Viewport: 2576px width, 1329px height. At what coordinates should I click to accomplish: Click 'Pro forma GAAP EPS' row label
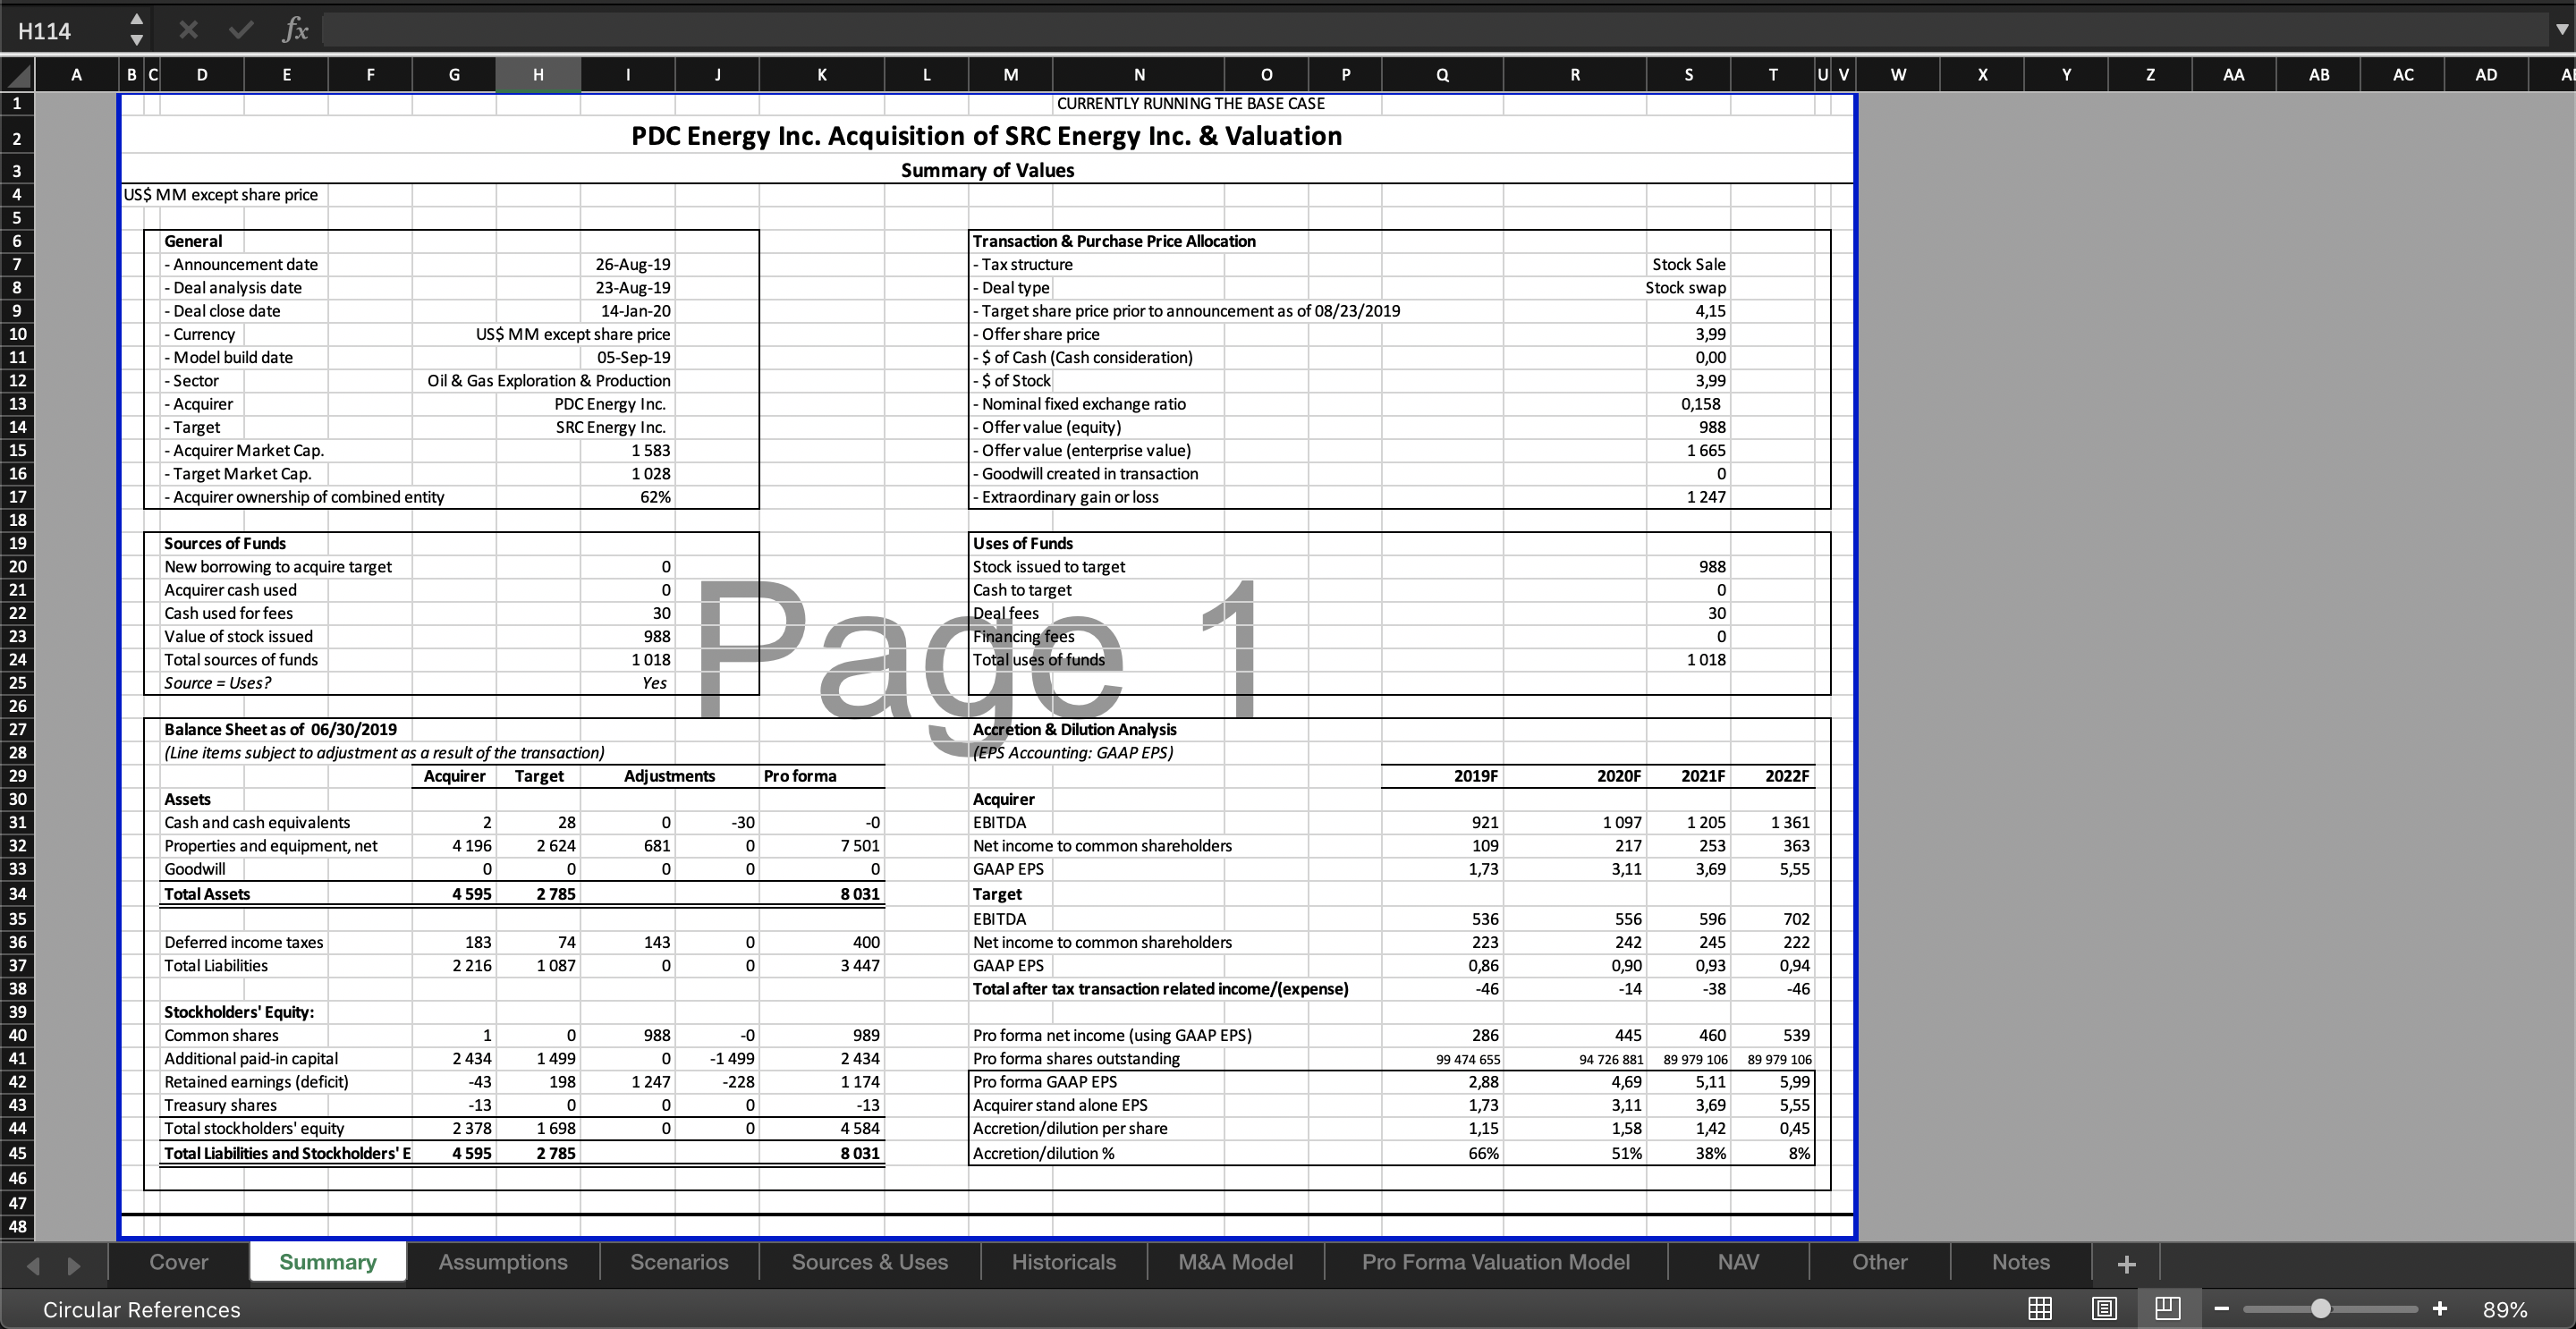pos(1044,1082)
